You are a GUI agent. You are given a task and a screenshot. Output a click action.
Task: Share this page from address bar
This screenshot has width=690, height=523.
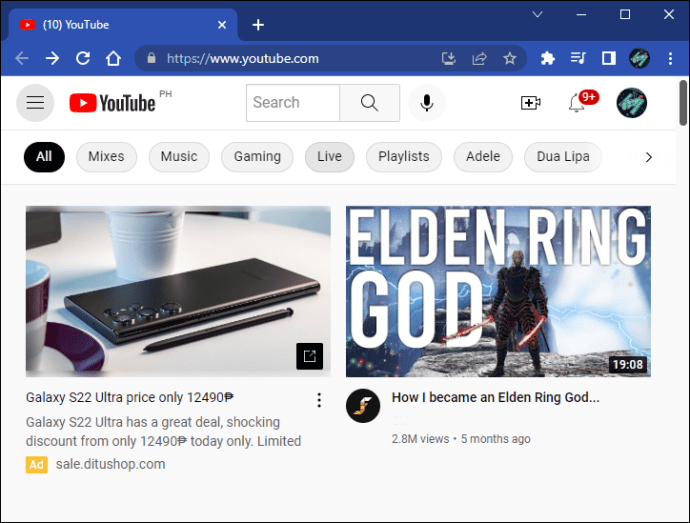coord(479,58)
